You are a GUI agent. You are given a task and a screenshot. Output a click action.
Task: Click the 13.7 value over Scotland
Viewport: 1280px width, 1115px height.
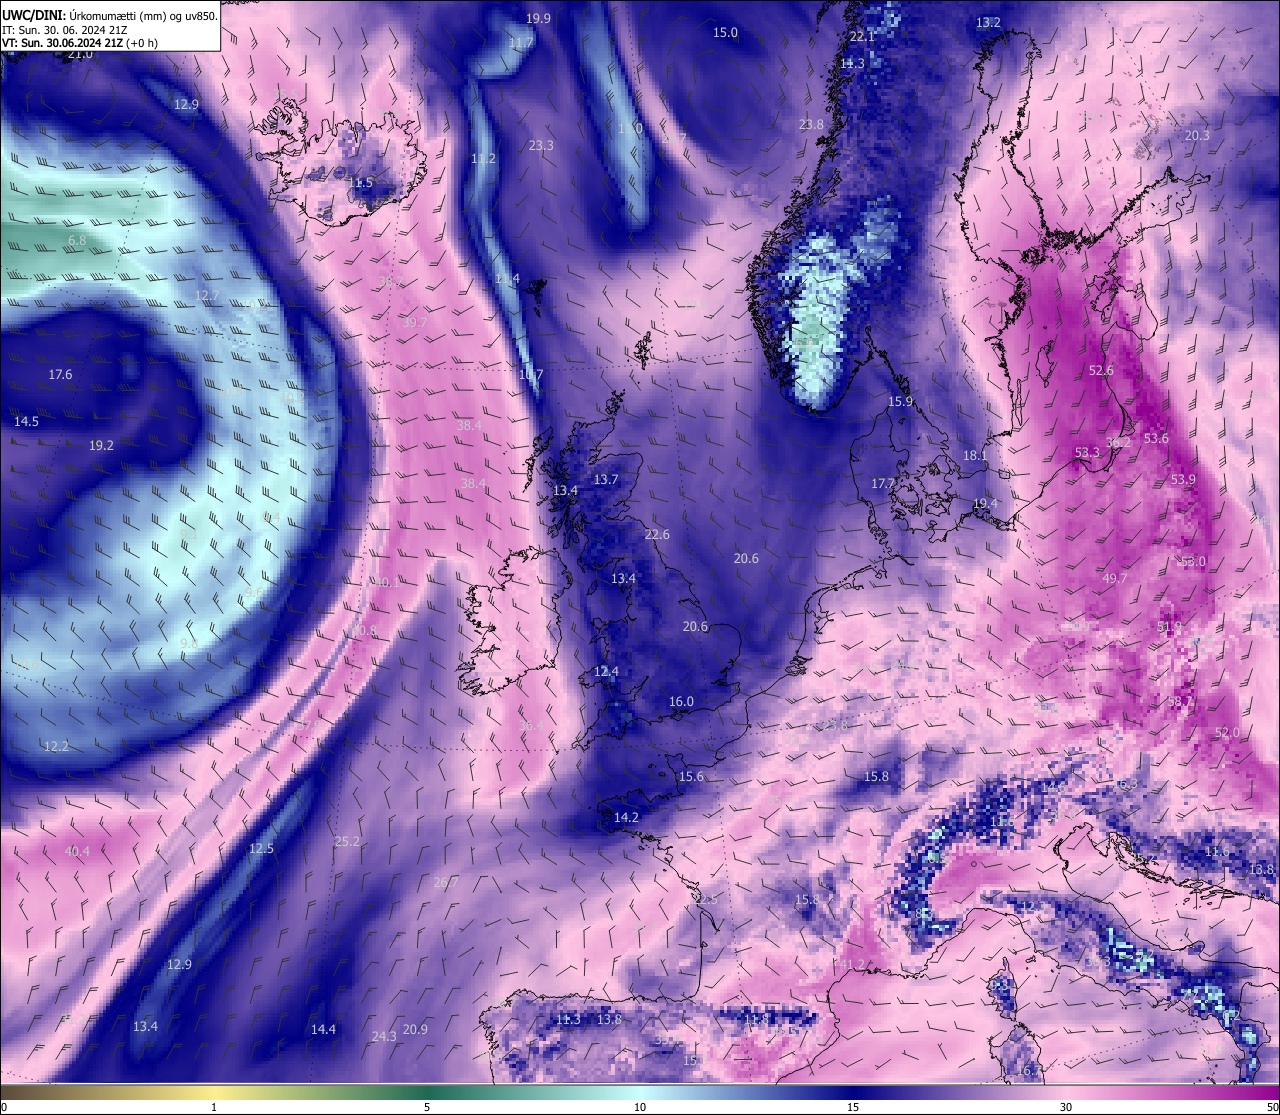[x=606, y=480]
